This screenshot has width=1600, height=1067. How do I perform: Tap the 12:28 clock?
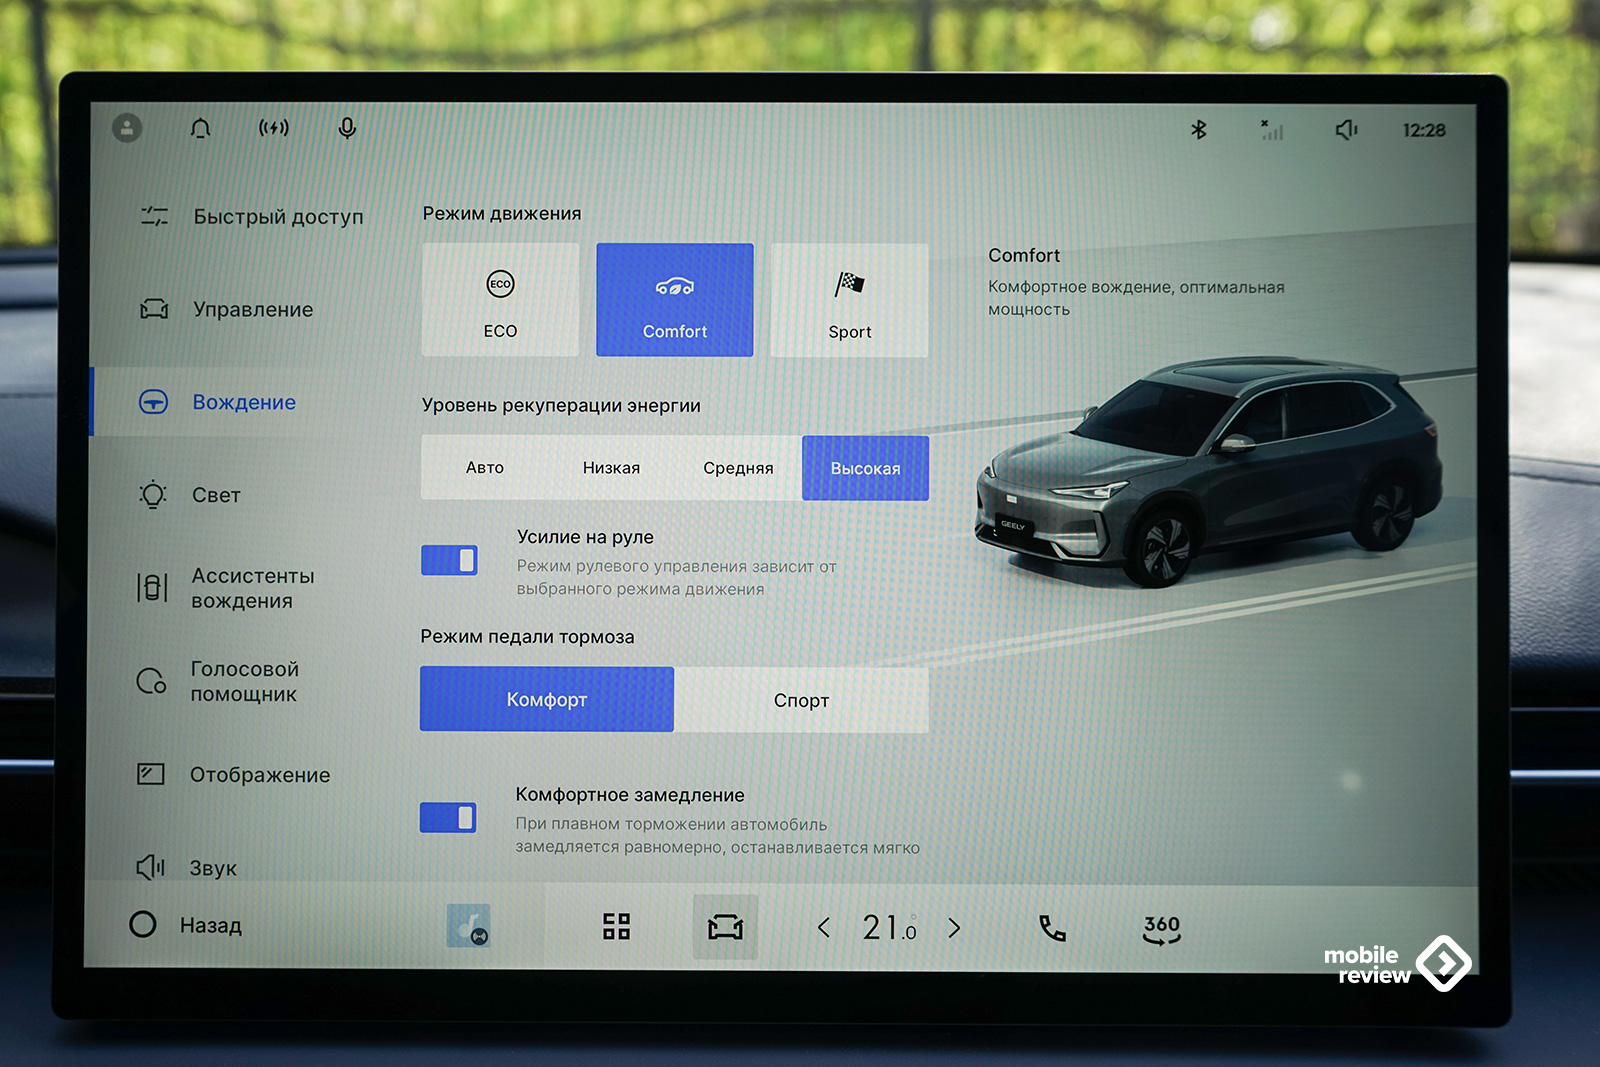coord(1424,130)
